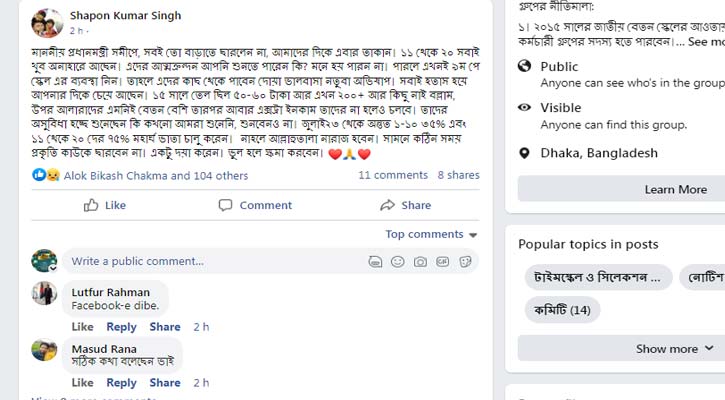Select the টাইমস্কেল ও সিলেকশন topic chip
This screenshot has height=400, width=725.
click(x=598, y=277)
